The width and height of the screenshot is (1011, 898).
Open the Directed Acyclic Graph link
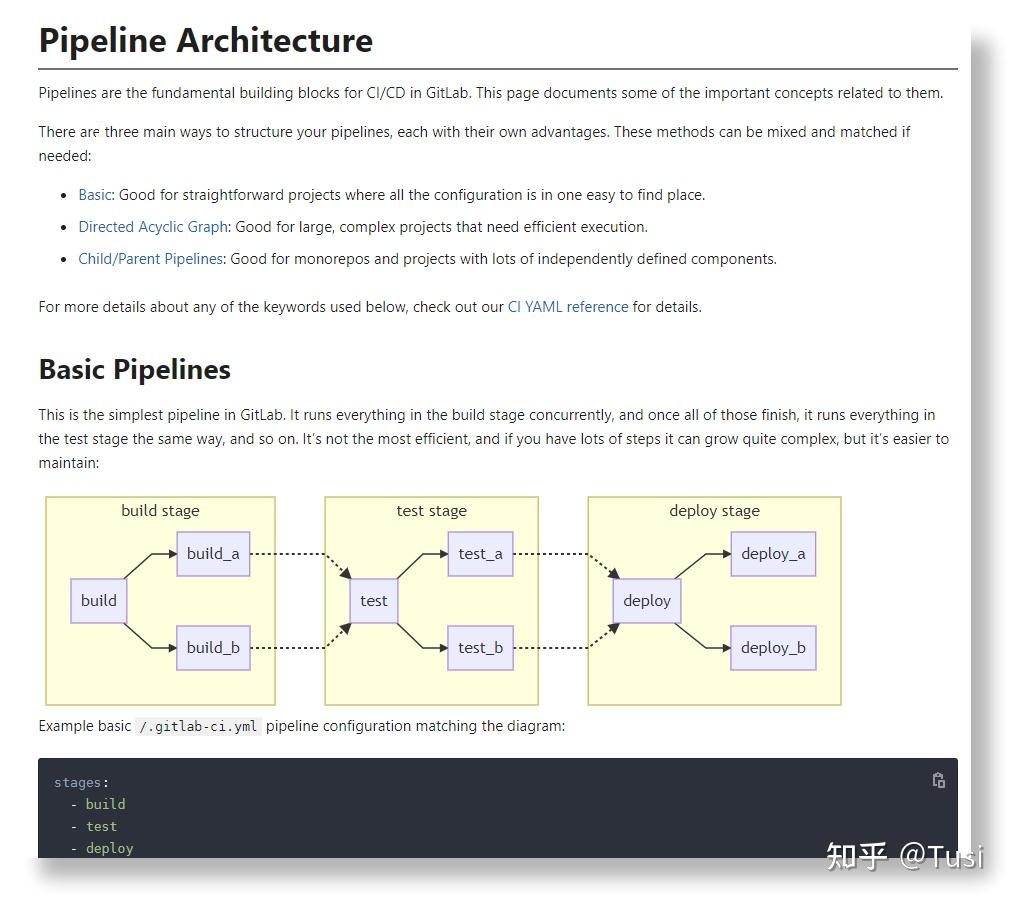coord(153,227)
